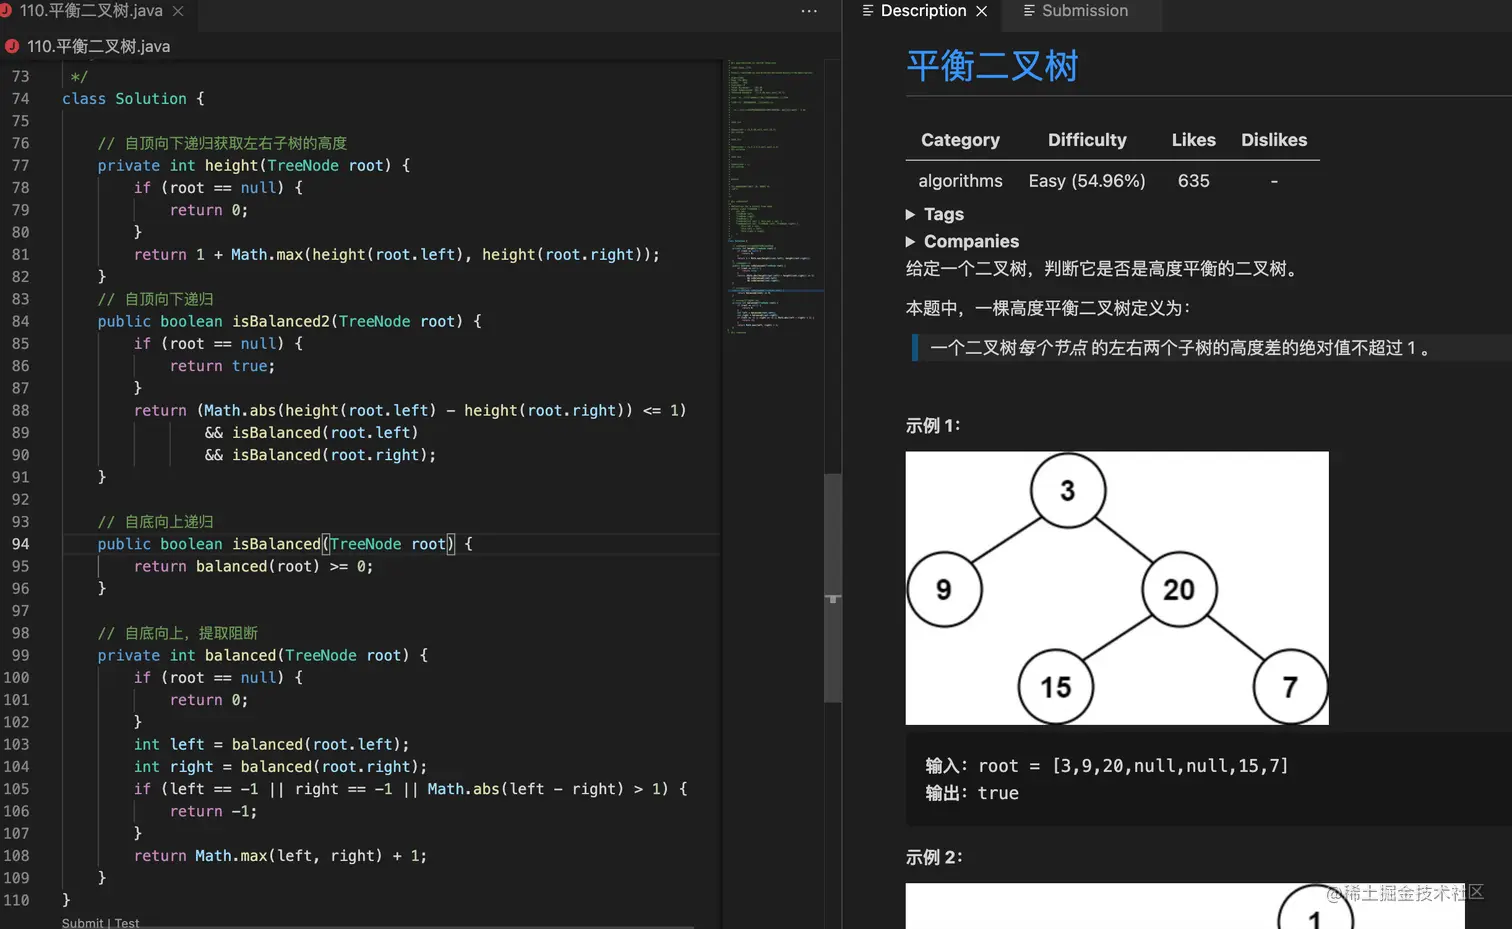Click the Example 1 binary tree image
This screenshot has width=1512, height=929.
click(x=1117, y=588)
